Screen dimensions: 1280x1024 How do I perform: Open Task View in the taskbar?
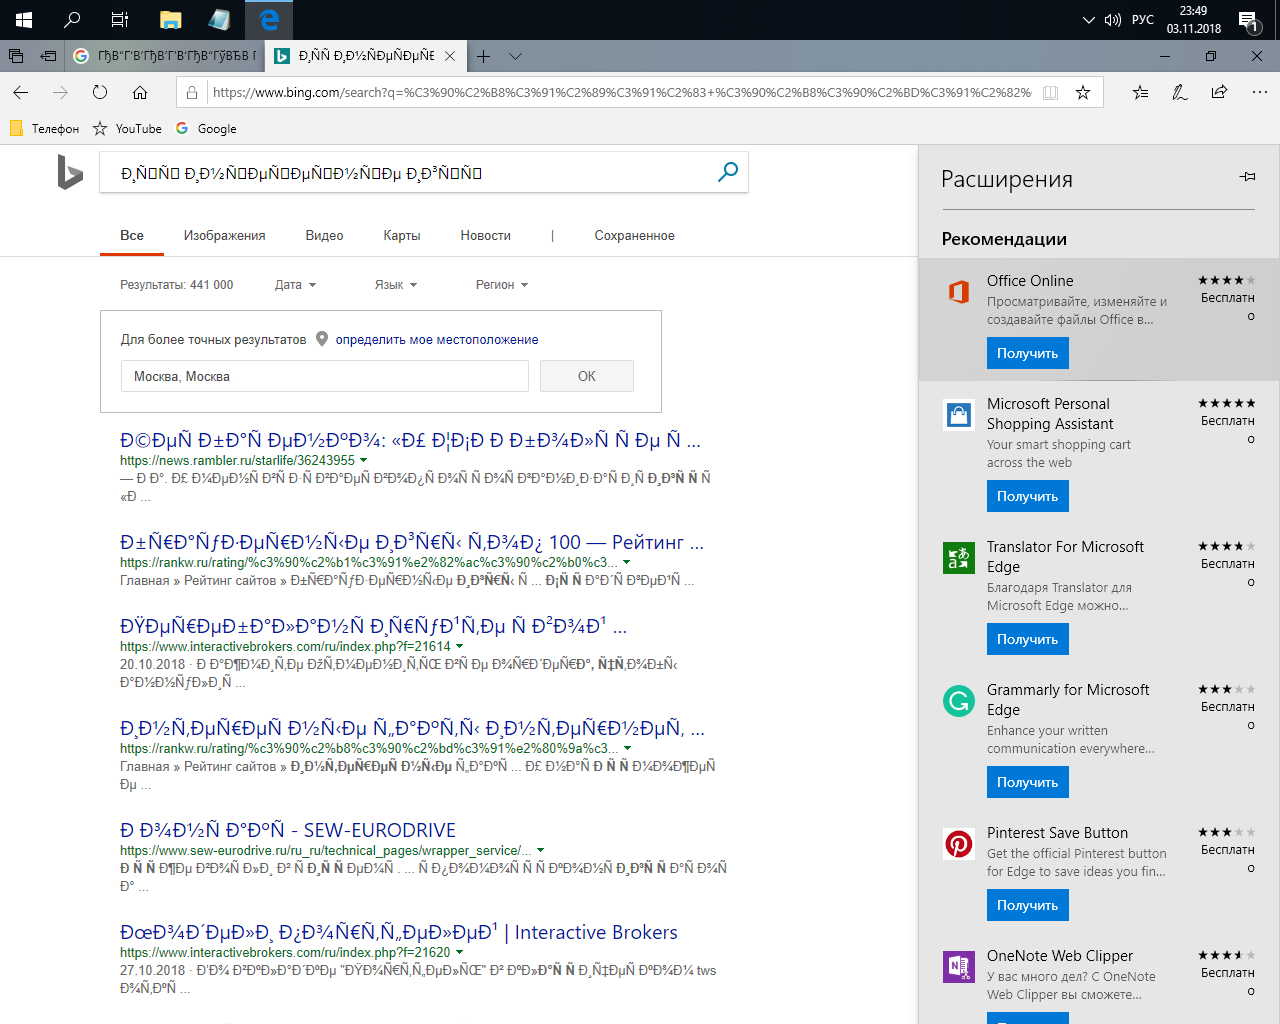(120, 19)
